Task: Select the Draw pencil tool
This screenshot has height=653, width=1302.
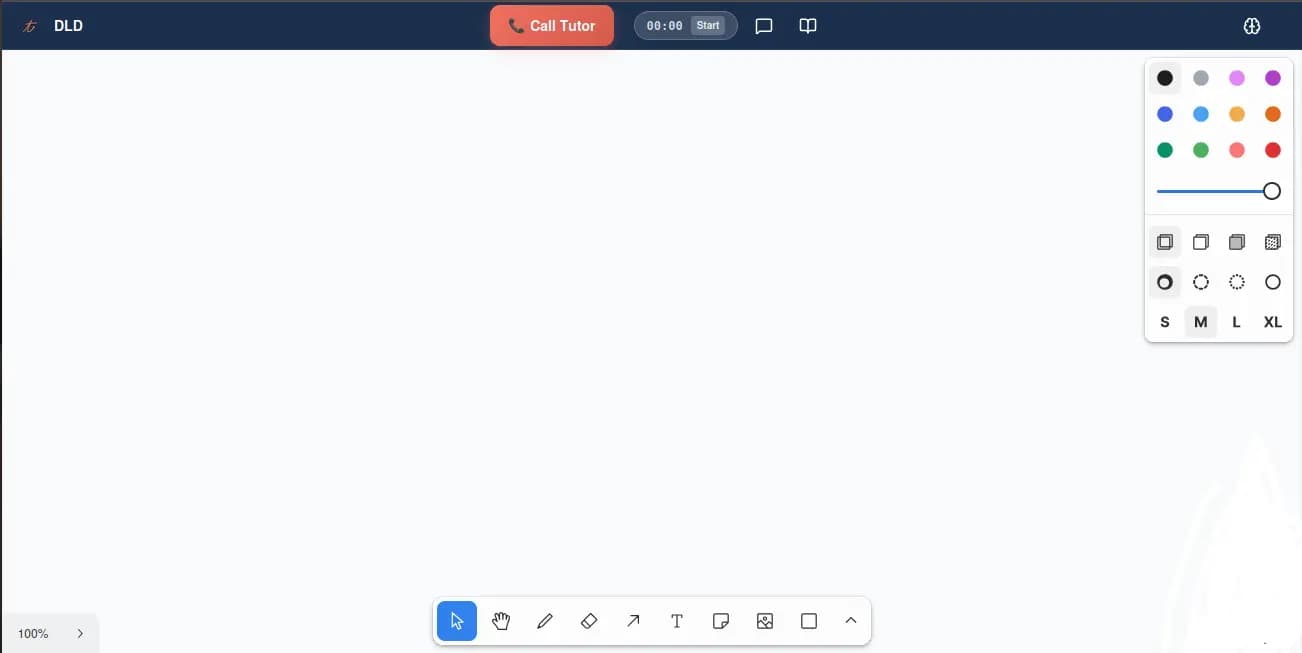Action: coord(545,621)
